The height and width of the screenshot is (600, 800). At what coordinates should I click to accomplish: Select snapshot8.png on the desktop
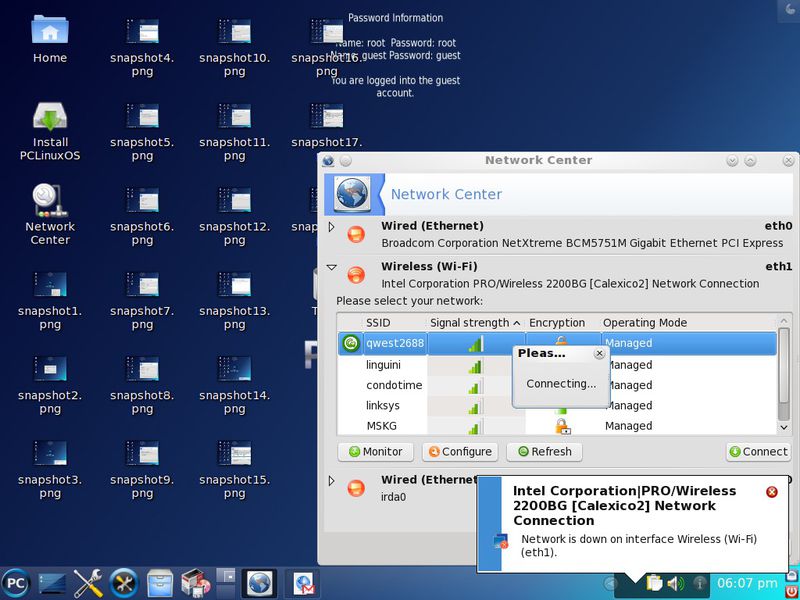tap(142, 384)
